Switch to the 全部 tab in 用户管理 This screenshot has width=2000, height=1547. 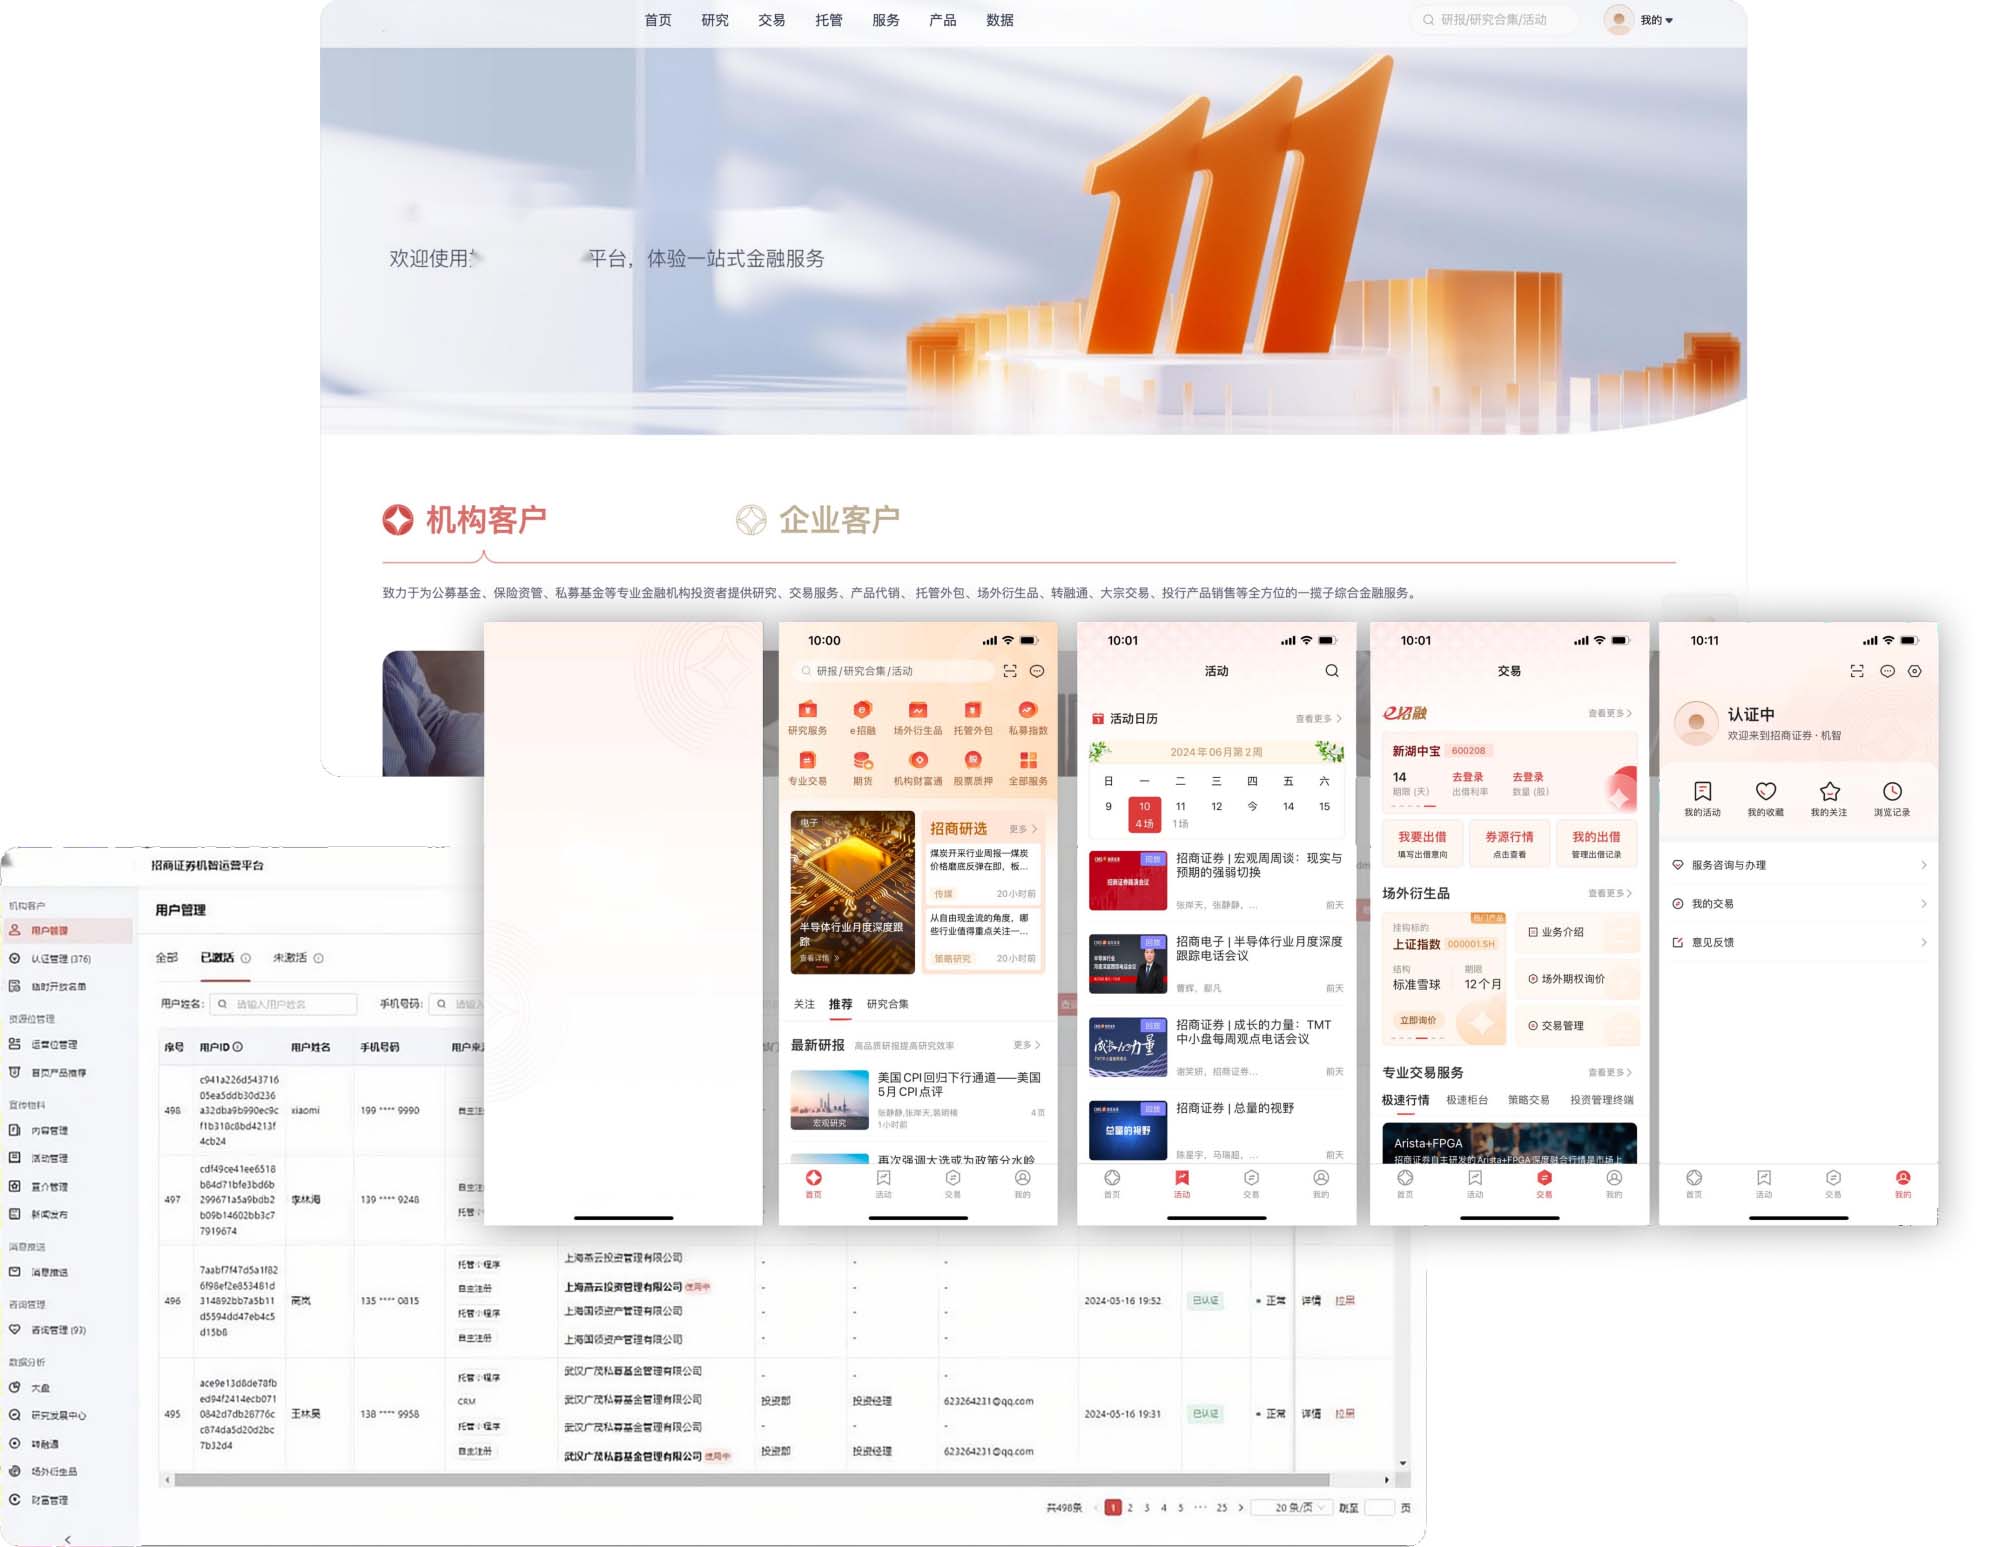tap(167, 958)
